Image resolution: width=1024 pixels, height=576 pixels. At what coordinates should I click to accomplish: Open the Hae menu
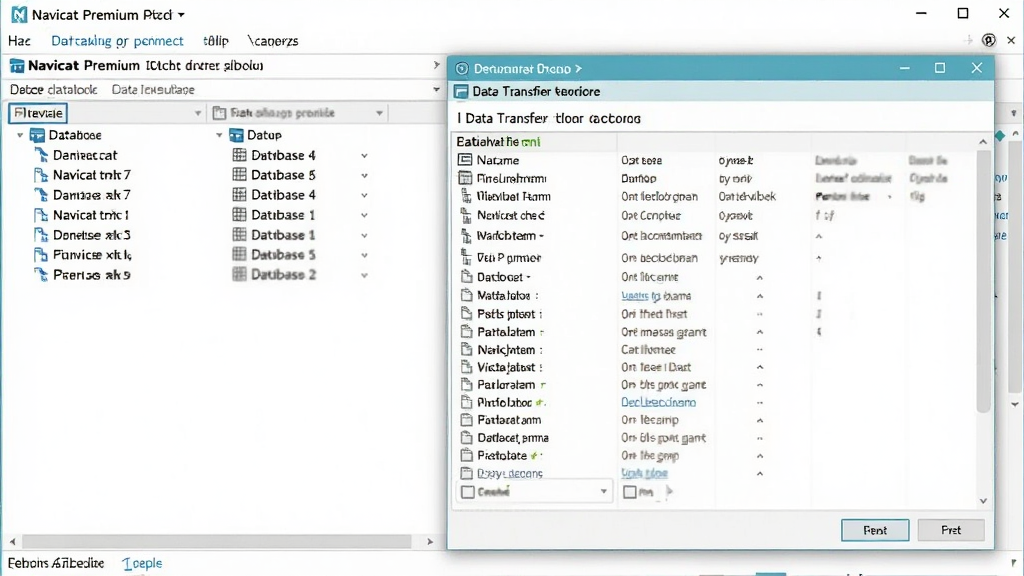[x=19, y=40]
